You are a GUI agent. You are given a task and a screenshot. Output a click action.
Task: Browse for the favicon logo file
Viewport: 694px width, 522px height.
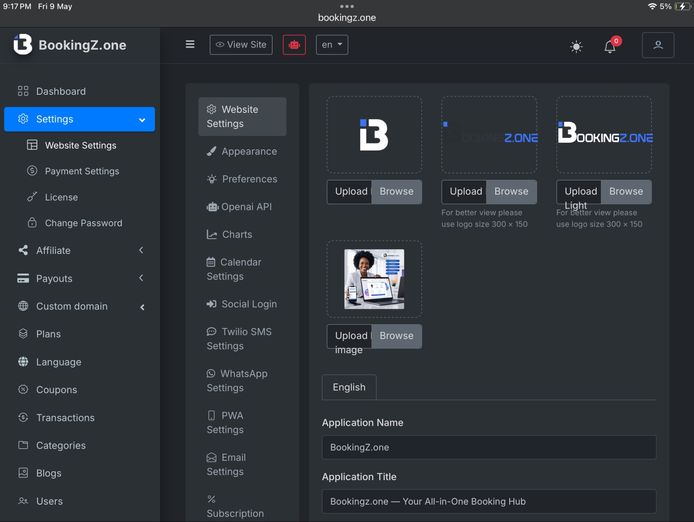pyautogui.click(x=397, y=191)
